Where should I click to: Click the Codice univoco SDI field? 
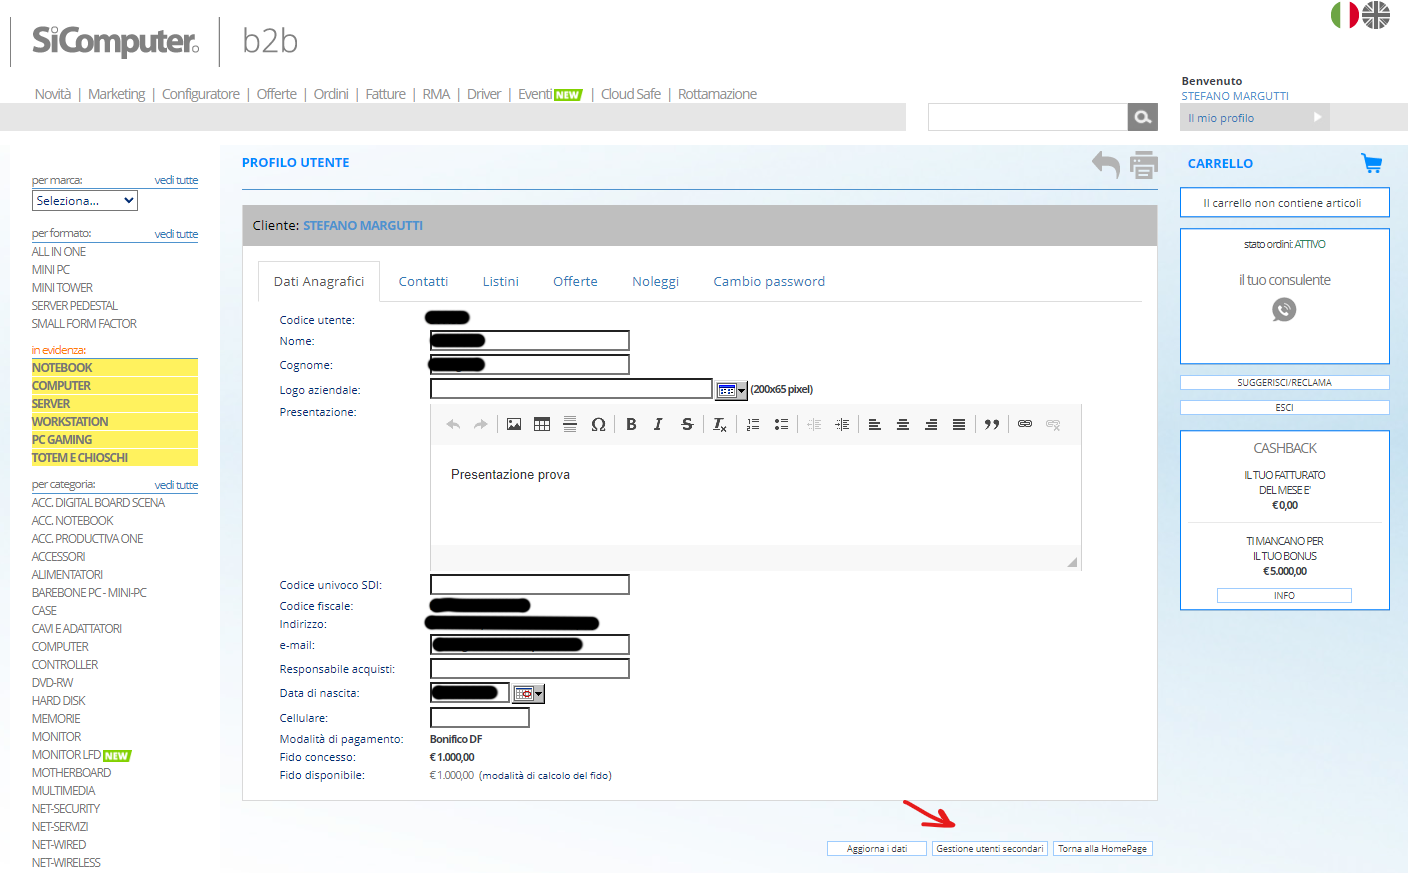click(529, 585)
